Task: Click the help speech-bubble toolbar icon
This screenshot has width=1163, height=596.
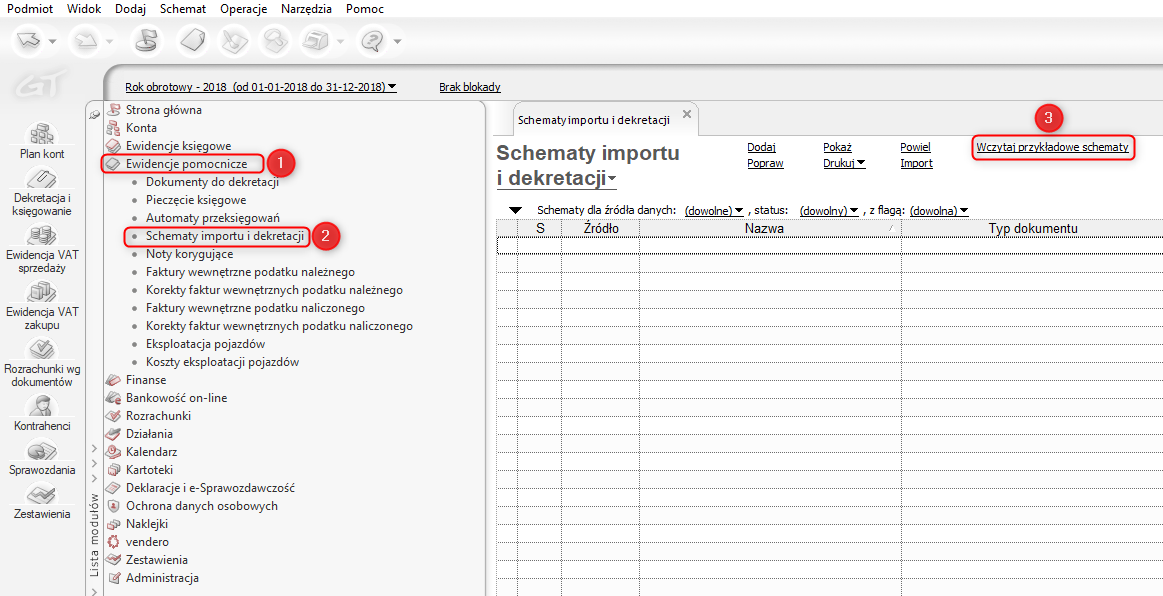Action: pyautogui.click(x=371, y=41)
